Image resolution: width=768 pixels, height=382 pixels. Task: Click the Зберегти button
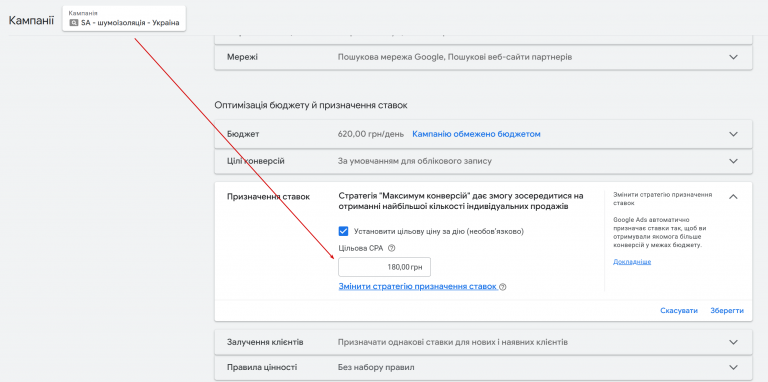pos(727,310)
